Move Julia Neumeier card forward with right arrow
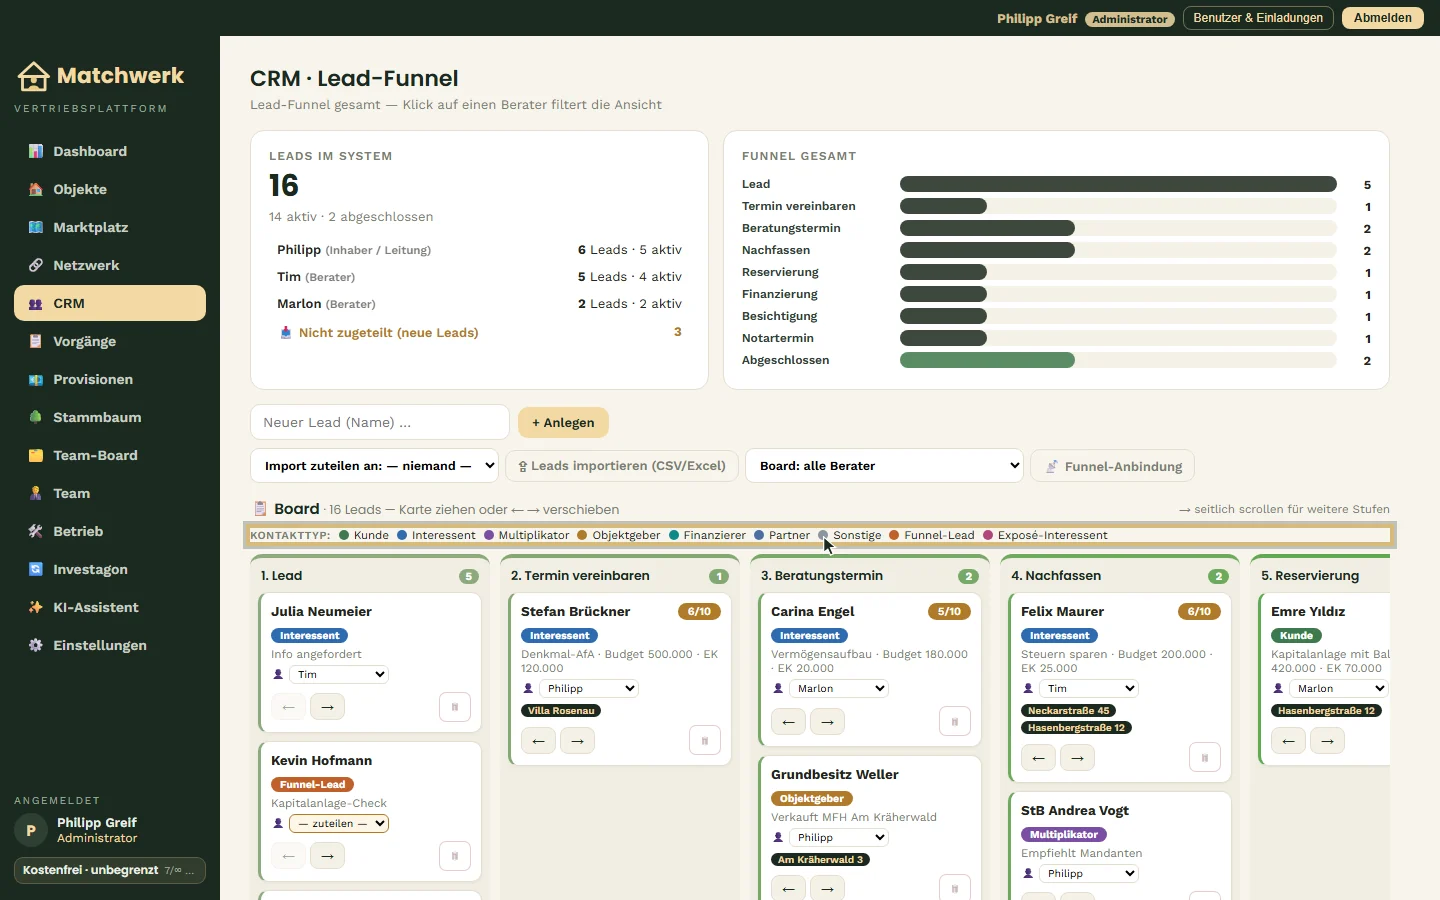The height and width of the screenshot is (900, 1440). pyautogui.click(x=327, y=707)
